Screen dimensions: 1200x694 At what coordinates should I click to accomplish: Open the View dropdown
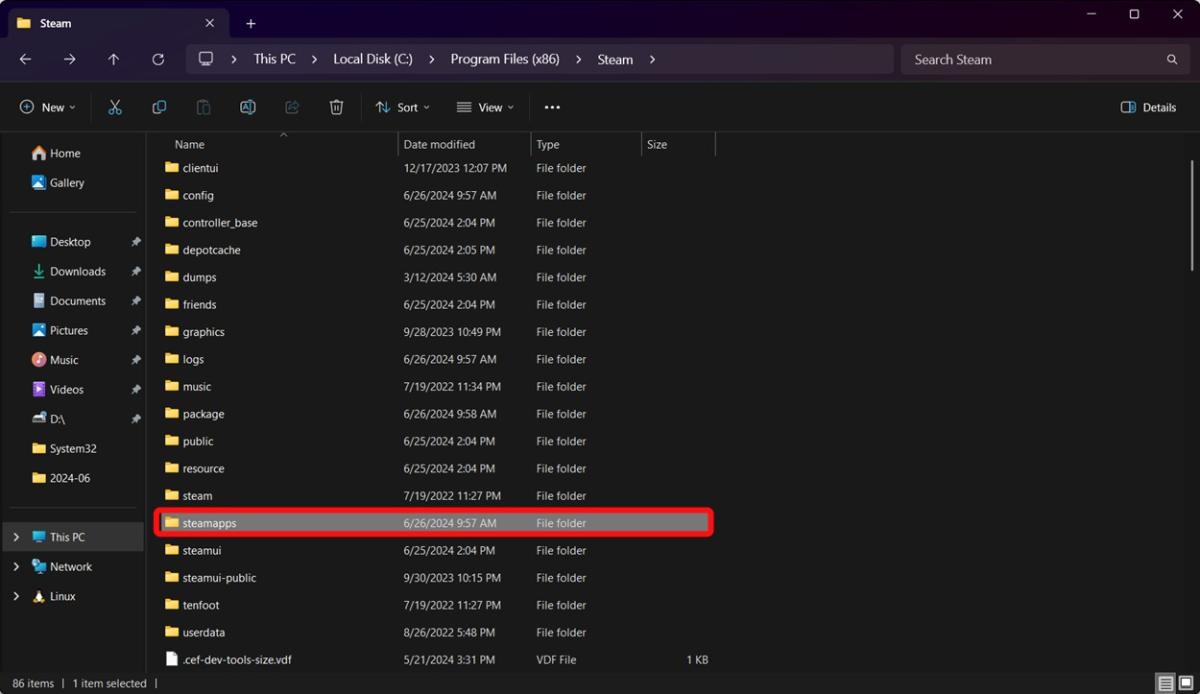484,107
